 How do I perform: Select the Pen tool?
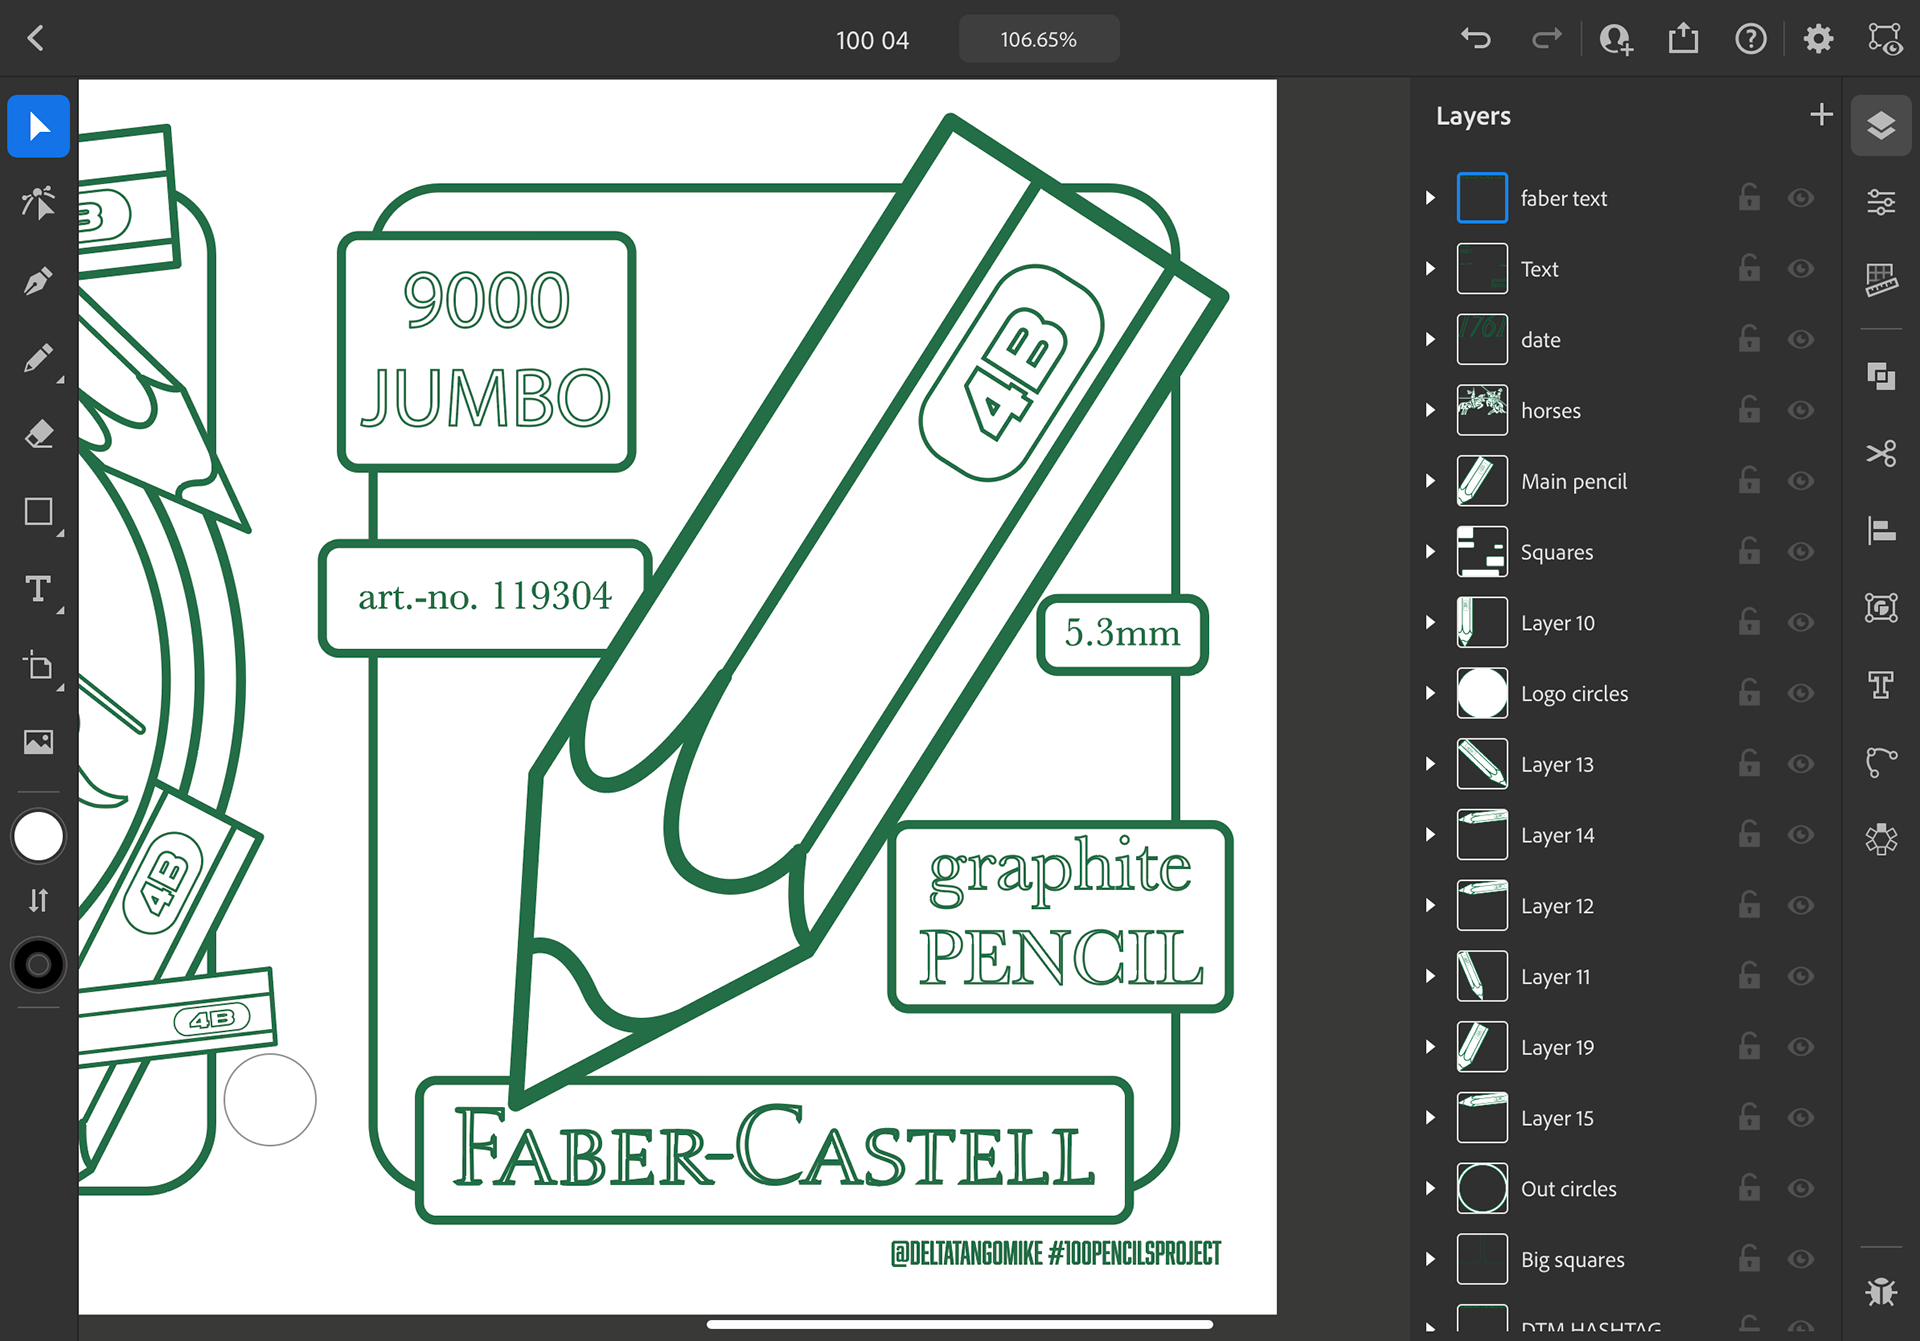38,281
